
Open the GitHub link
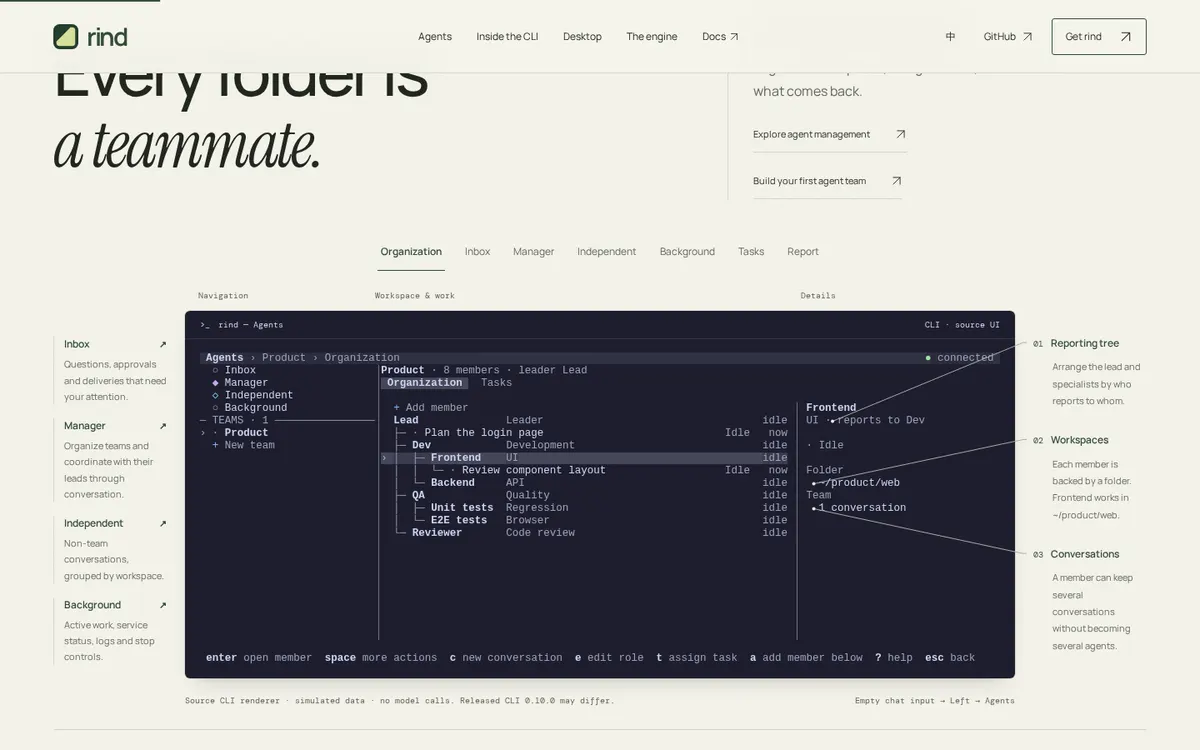point(1007,37)
